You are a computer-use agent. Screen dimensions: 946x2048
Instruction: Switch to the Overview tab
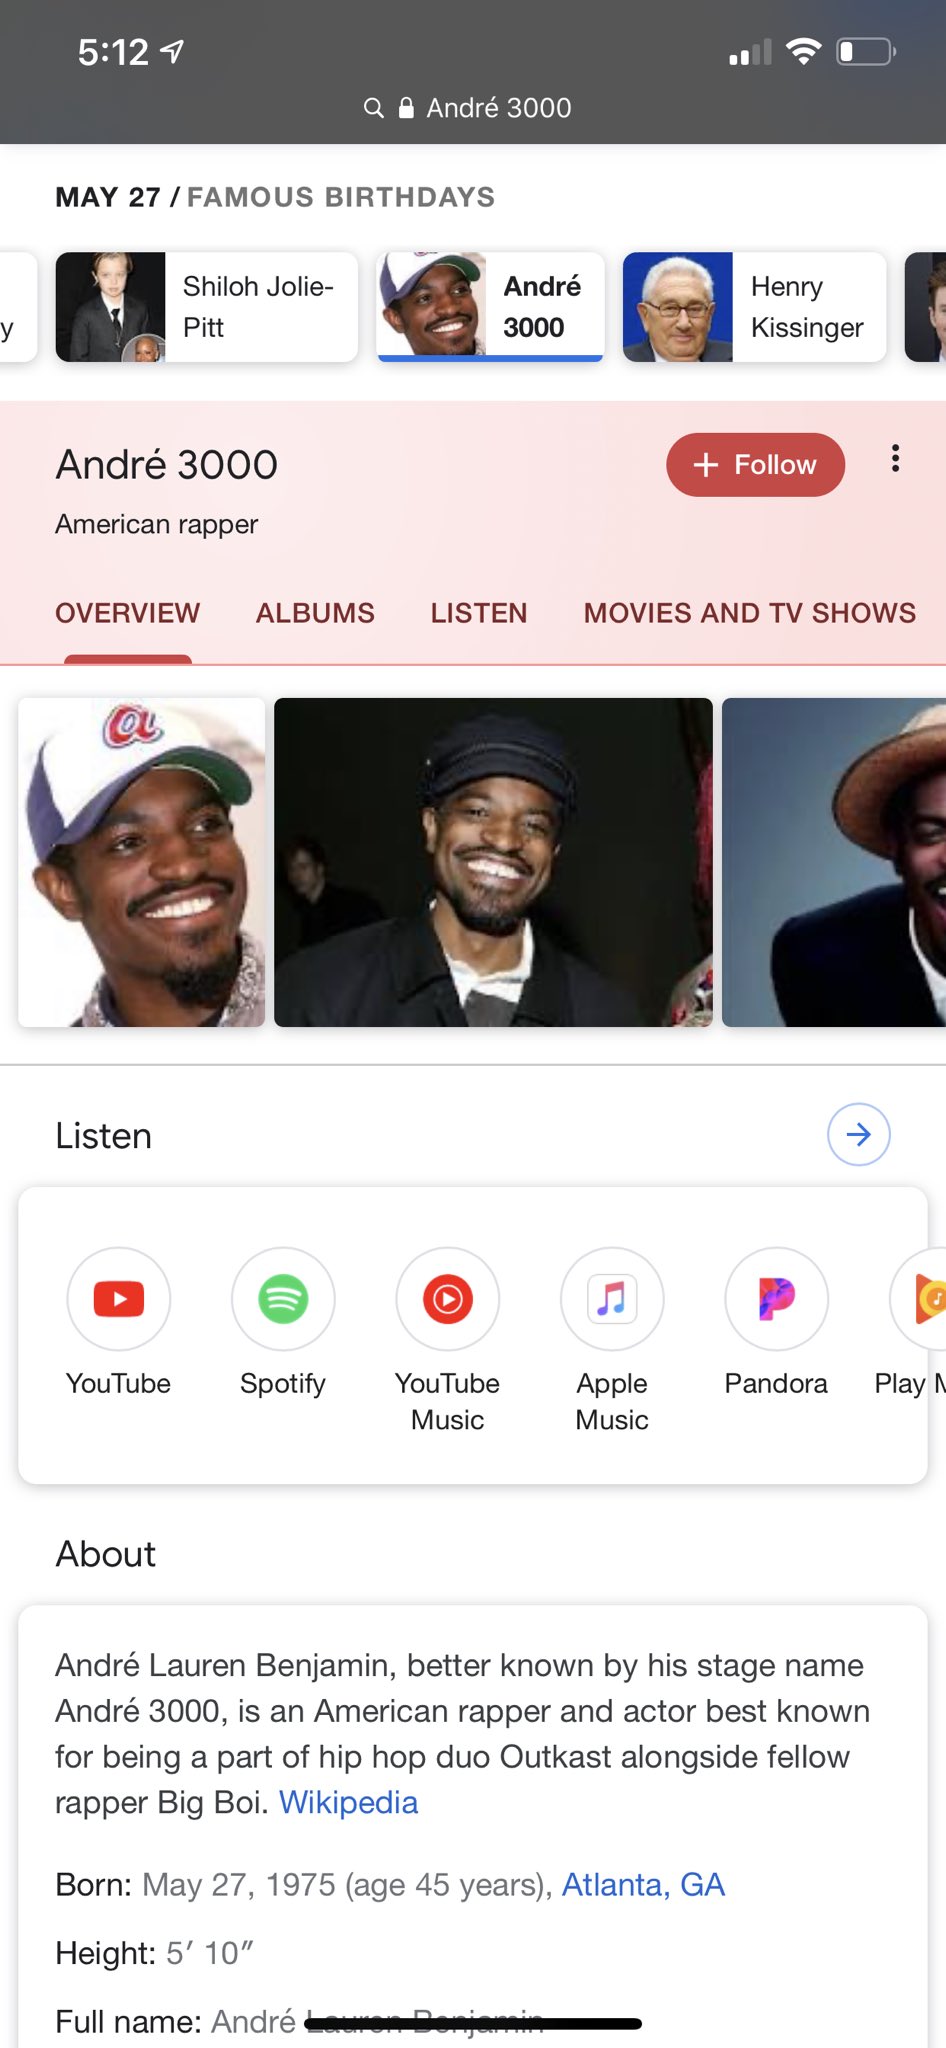(128, 613)
